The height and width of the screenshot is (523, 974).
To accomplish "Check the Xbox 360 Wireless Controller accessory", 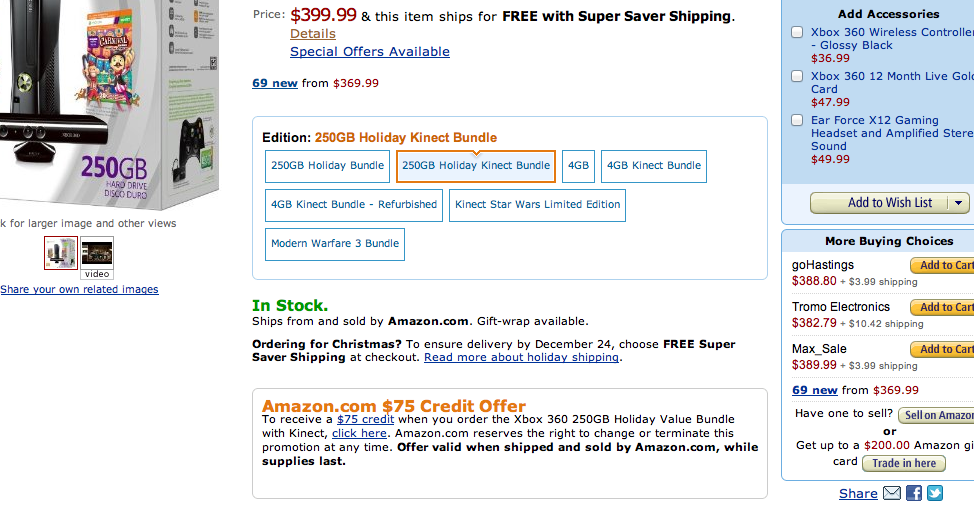I will point(797,33).
